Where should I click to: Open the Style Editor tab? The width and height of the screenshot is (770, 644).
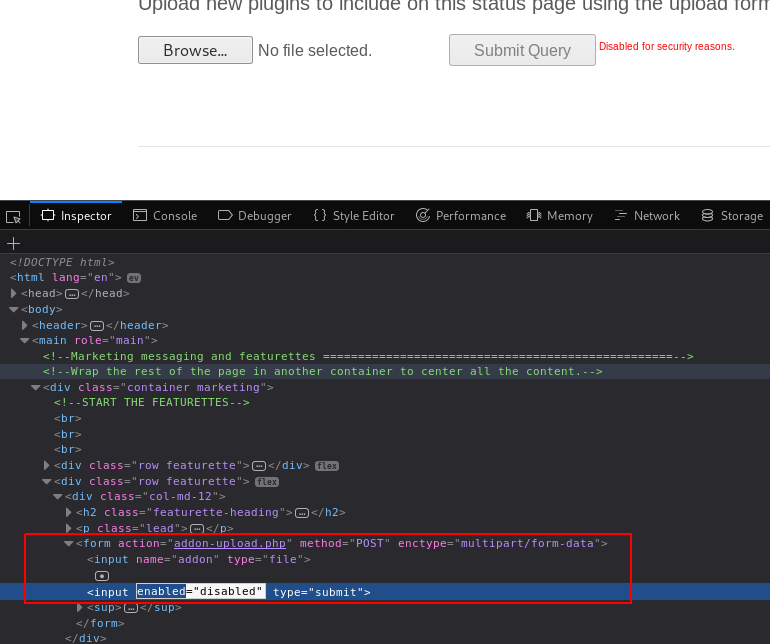click(x=354, y=216)
